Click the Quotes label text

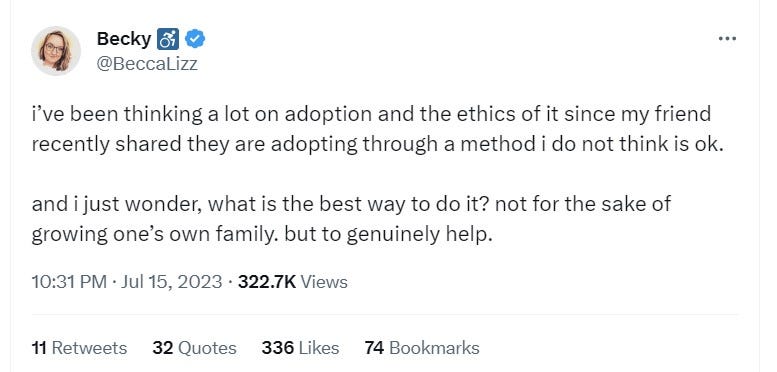pos(207,348)
